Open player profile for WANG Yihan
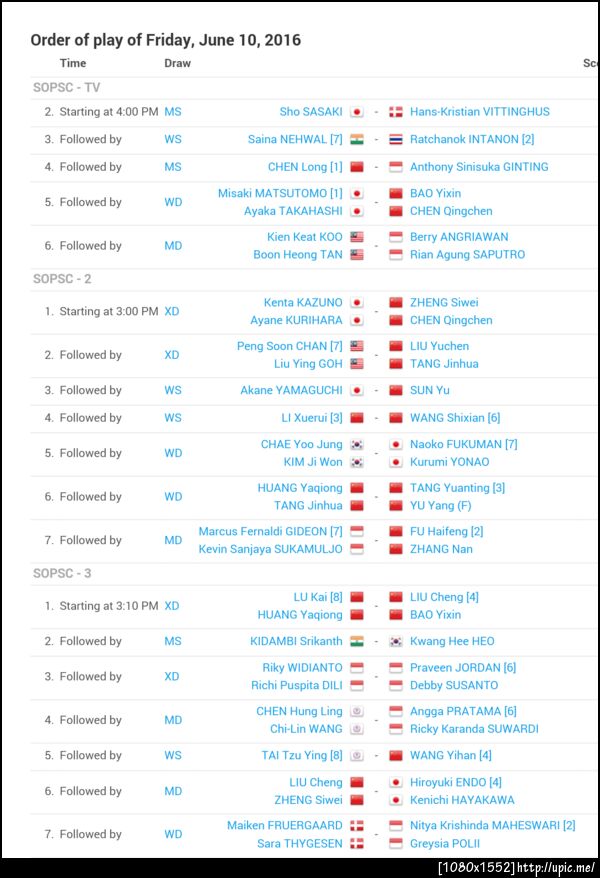Screen dimensions: 600x878 450,756
